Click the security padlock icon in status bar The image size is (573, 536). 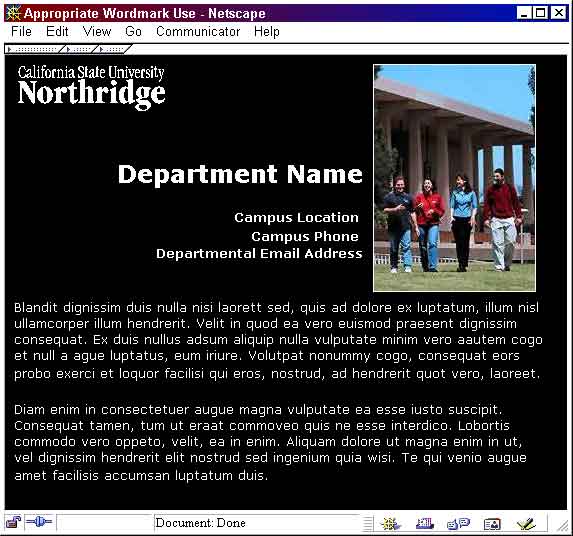tap(13, 522)
